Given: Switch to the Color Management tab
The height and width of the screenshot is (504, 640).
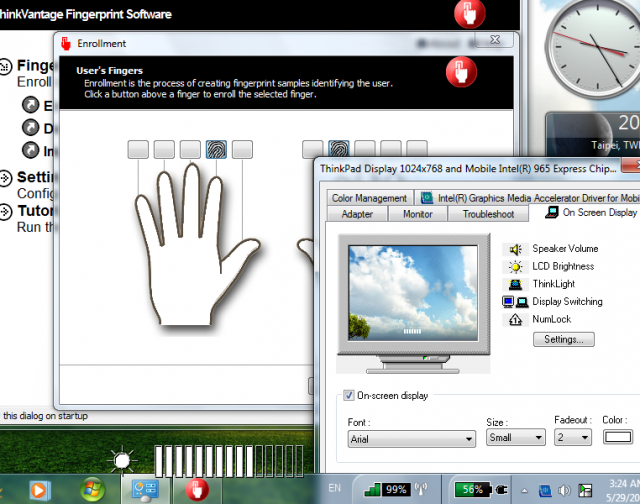Looking at the screenshot, I should point(369,198).
